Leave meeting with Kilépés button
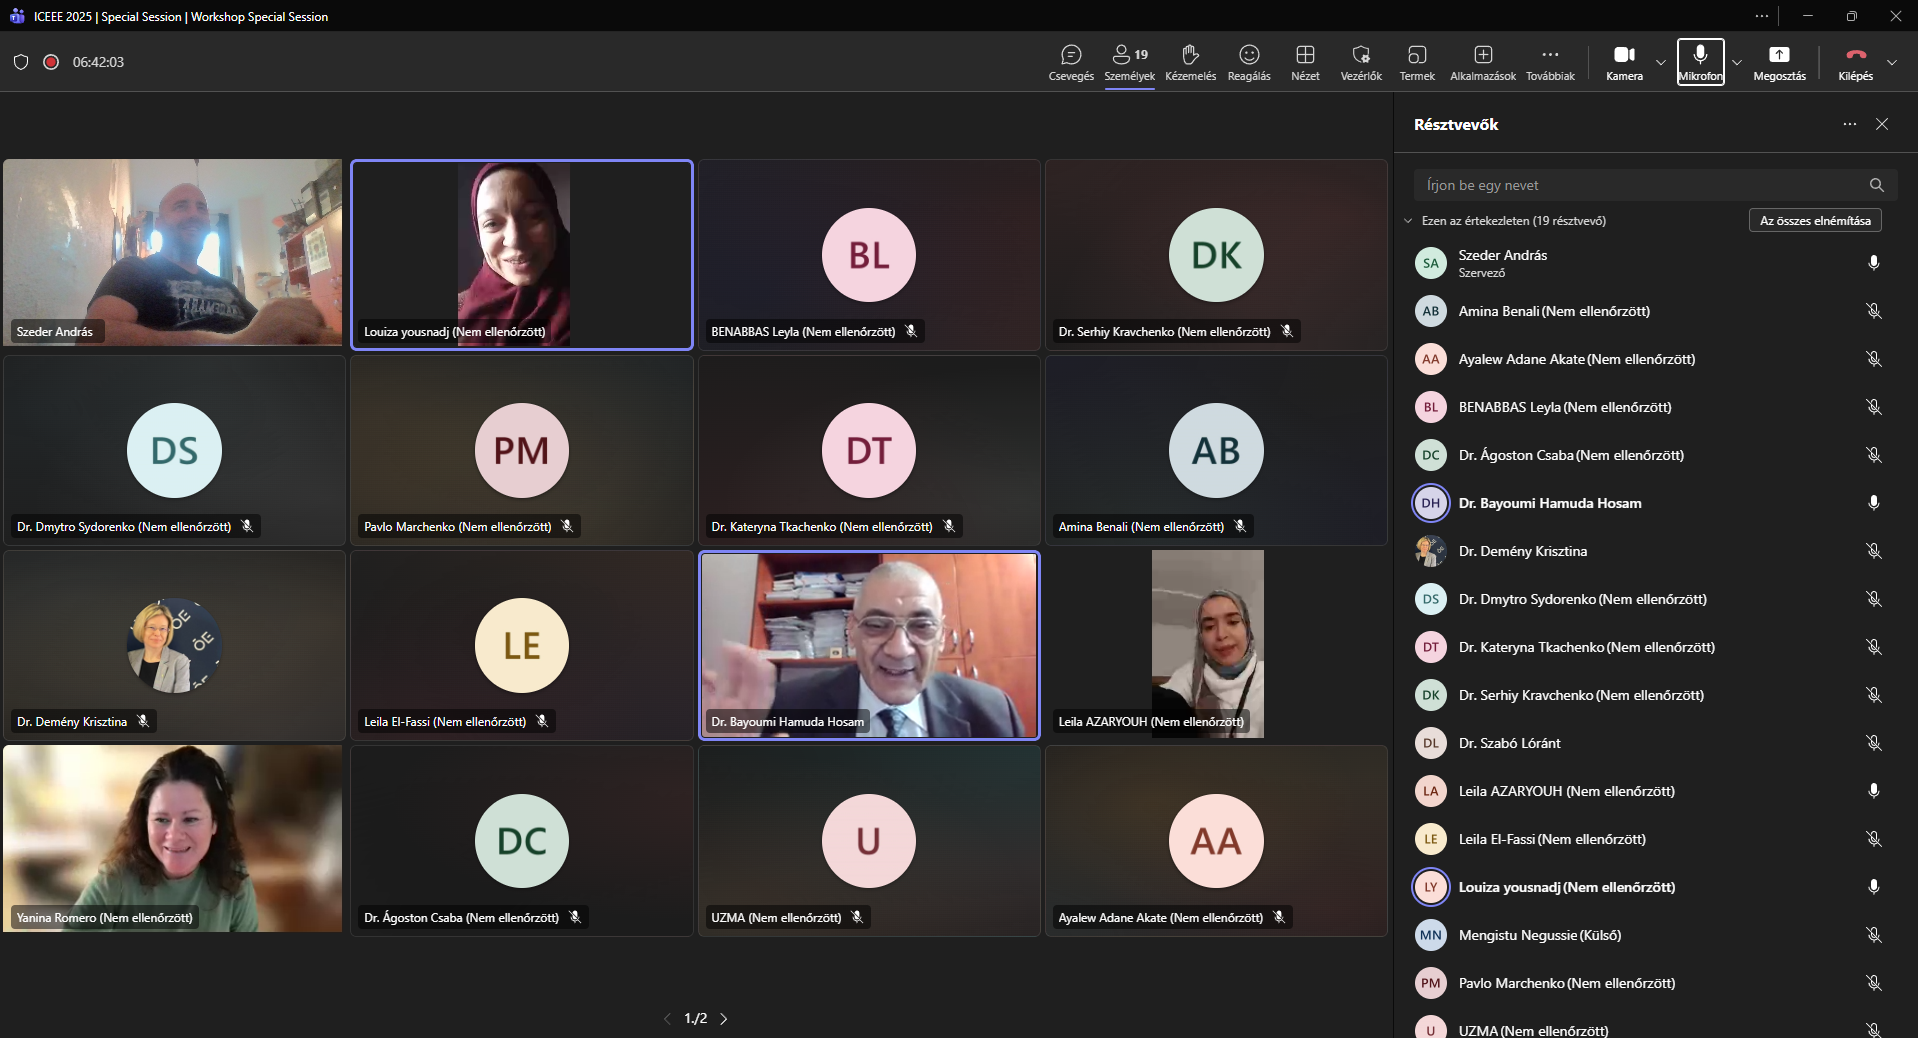This screenshot has height=1038, width=1918. tap(1855, 62)
